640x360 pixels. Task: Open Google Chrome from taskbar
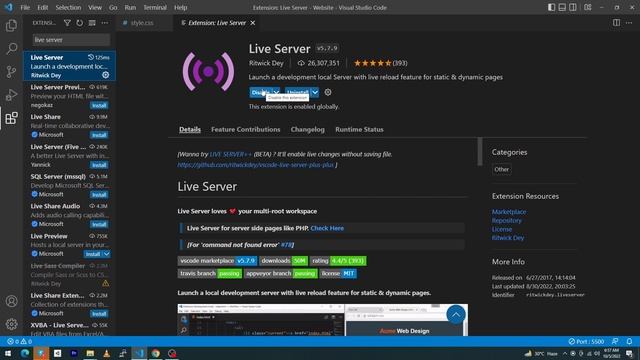tap(156, 353)
